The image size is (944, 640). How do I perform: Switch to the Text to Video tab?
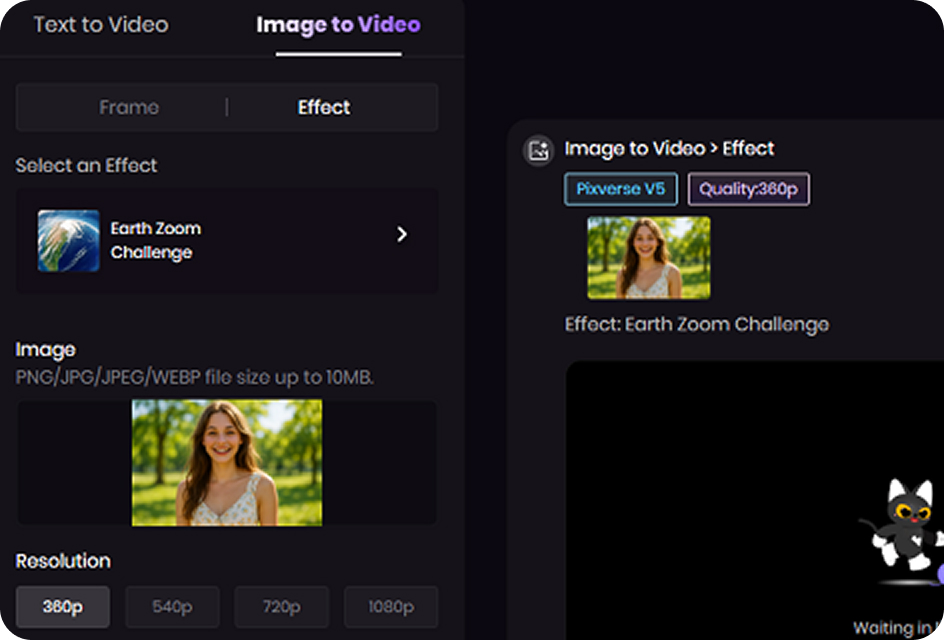coord(100,26)
